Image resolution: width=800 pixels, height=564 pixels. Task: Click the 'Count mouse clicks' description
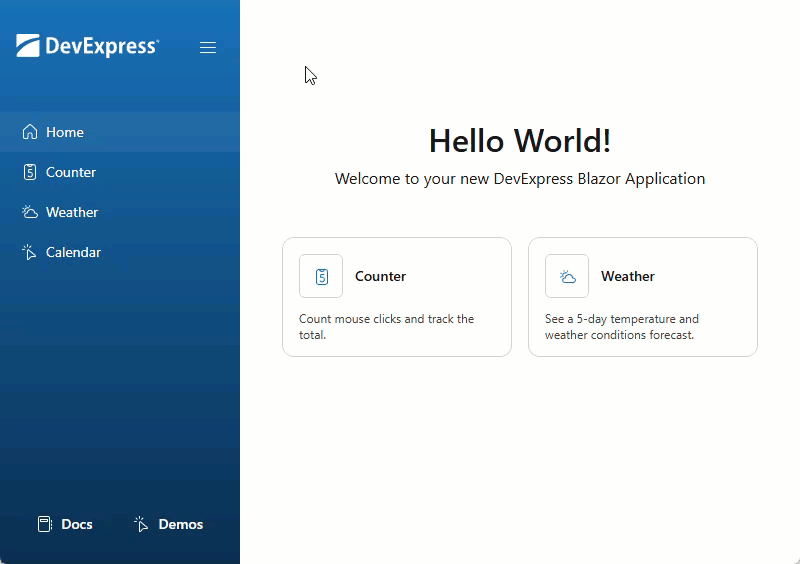(386, 327)
